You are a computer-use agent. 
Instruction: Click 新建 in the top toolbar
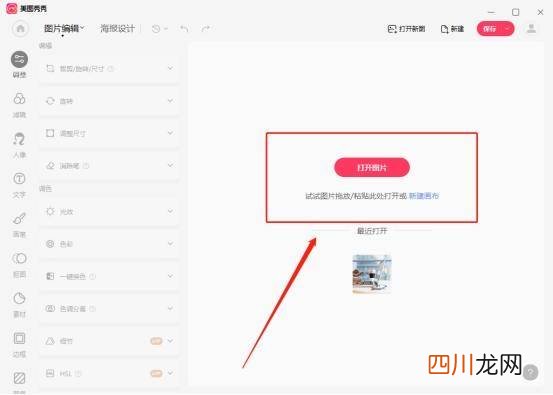(x=452, y=29)
